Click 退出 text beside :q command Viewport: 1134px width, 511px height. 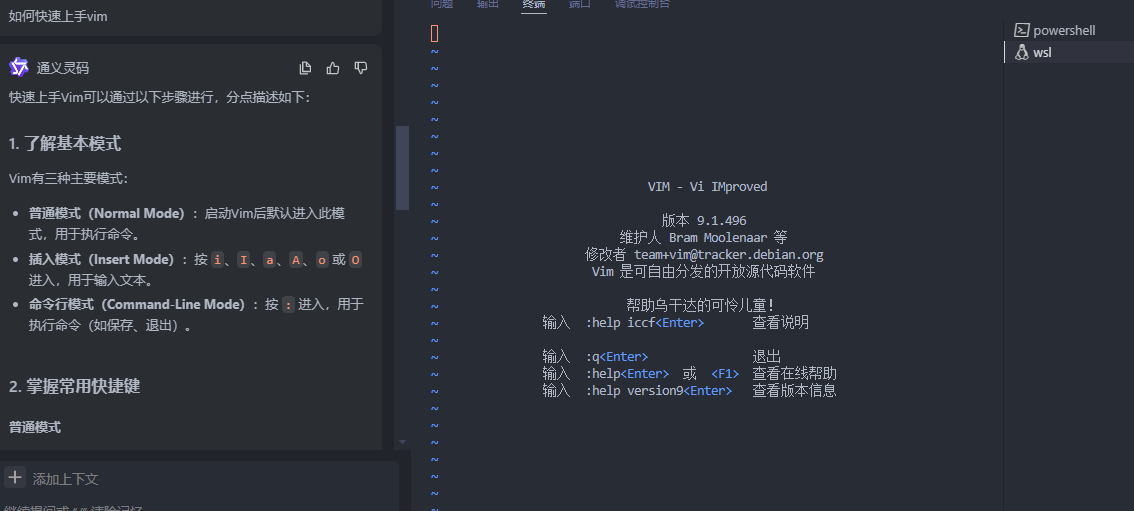(x=767, y=356)
